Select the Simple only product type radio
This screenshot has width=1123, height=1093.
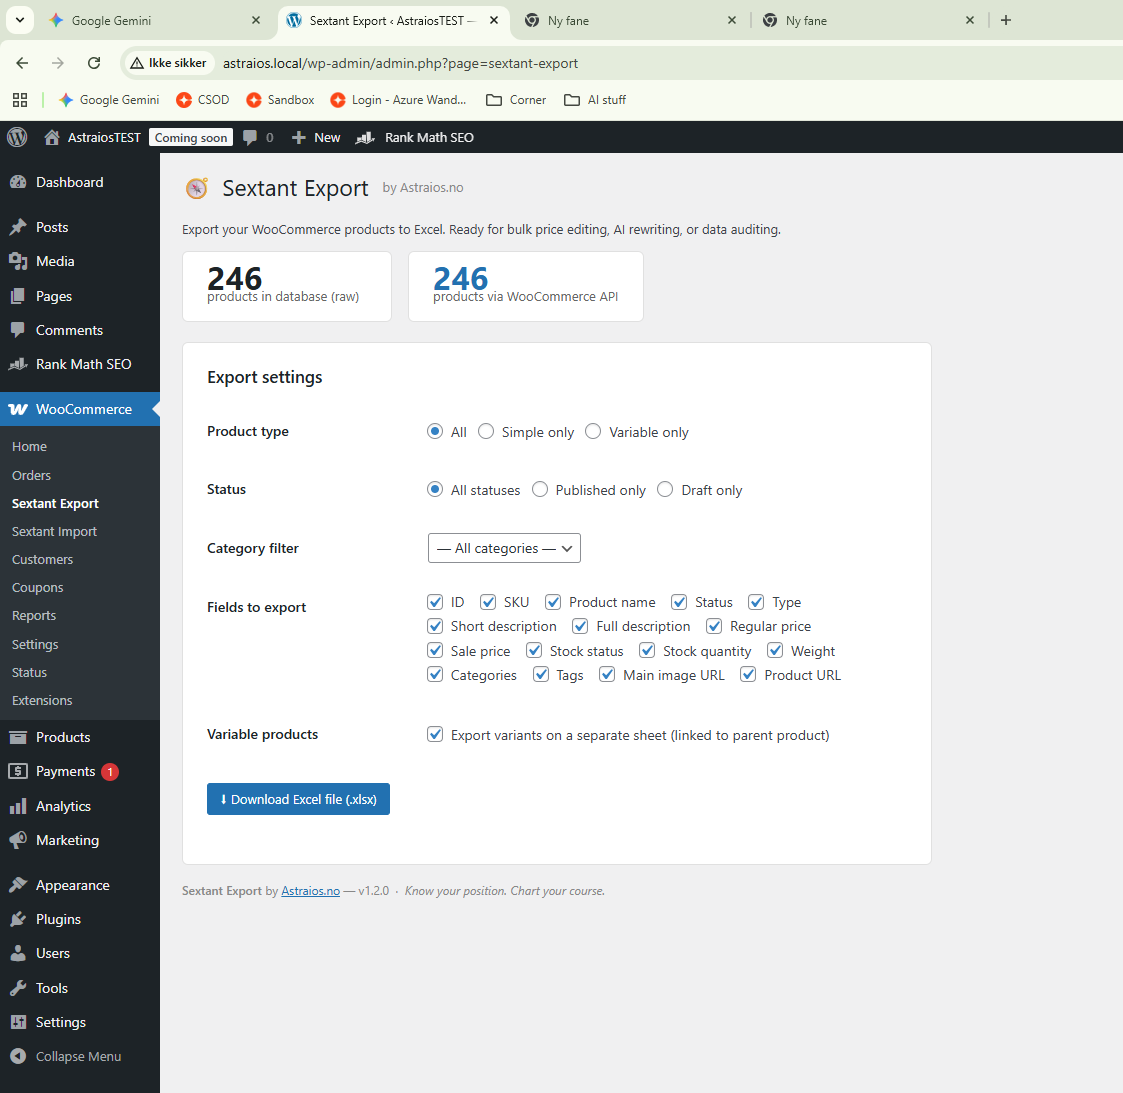pyautogui.click(x=486, y=431)
